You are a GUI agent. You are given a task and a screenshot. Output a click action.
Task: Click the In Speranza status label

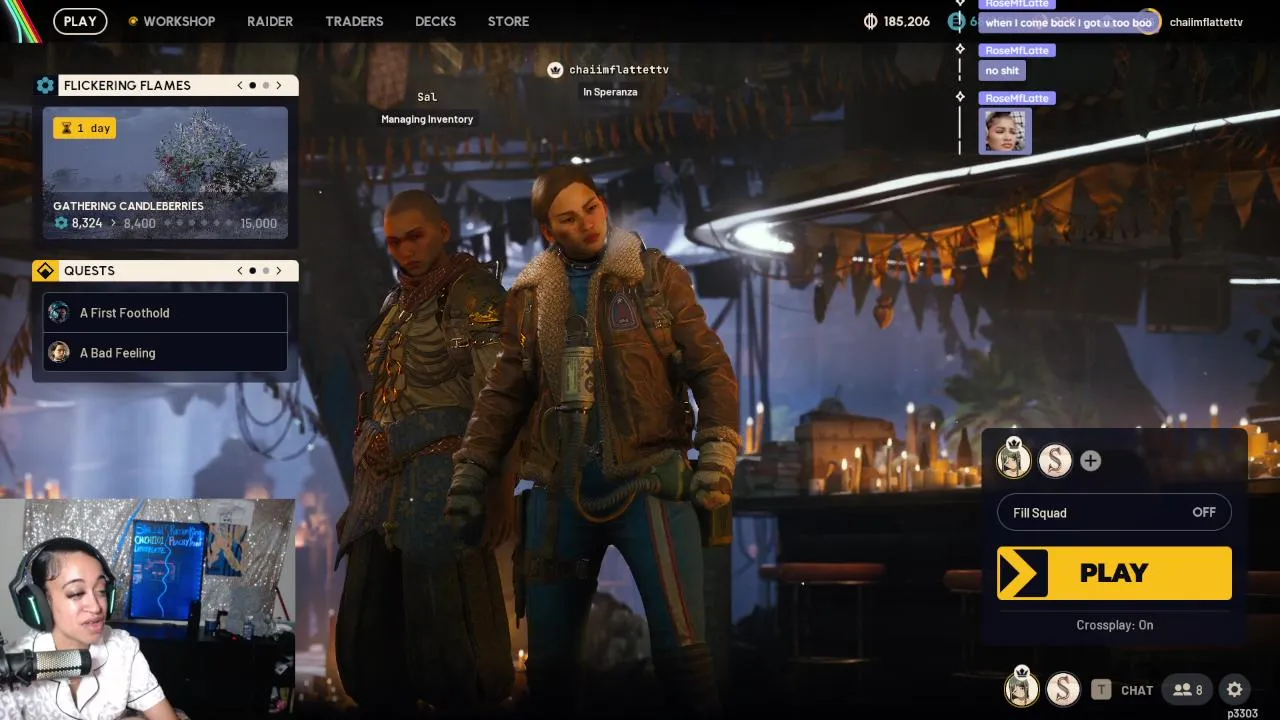(x=610, y=92)
